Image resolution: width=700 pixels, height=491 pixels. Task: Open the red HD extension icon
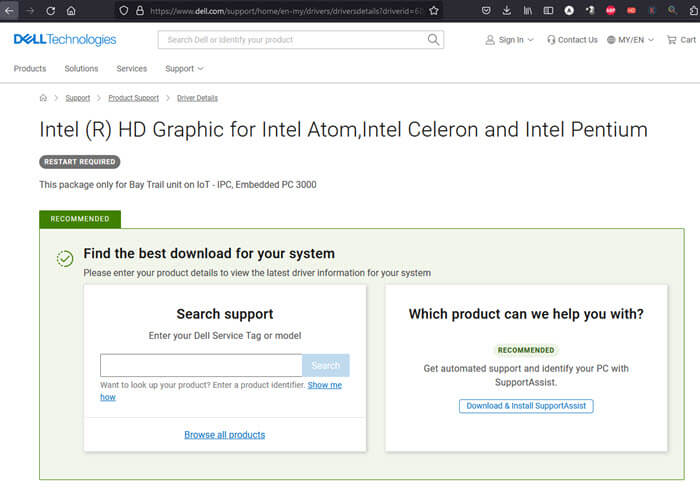coord(631,11)
